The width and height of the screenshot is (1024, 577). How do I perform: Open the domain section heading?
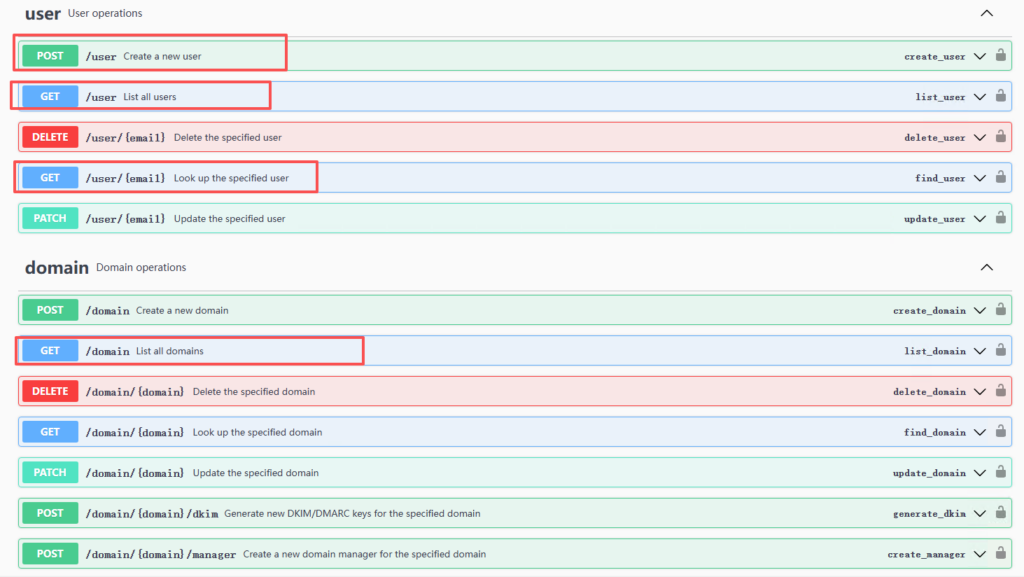pos(56,268)
